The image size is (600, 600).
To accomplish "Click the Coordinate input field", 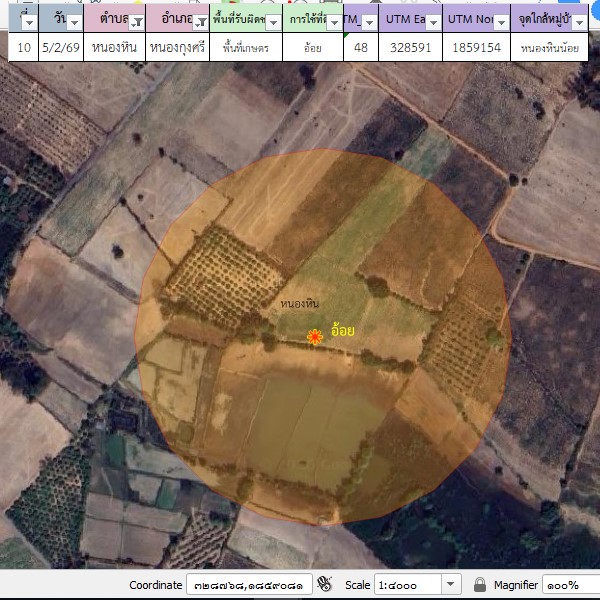I will coord(248,584).
